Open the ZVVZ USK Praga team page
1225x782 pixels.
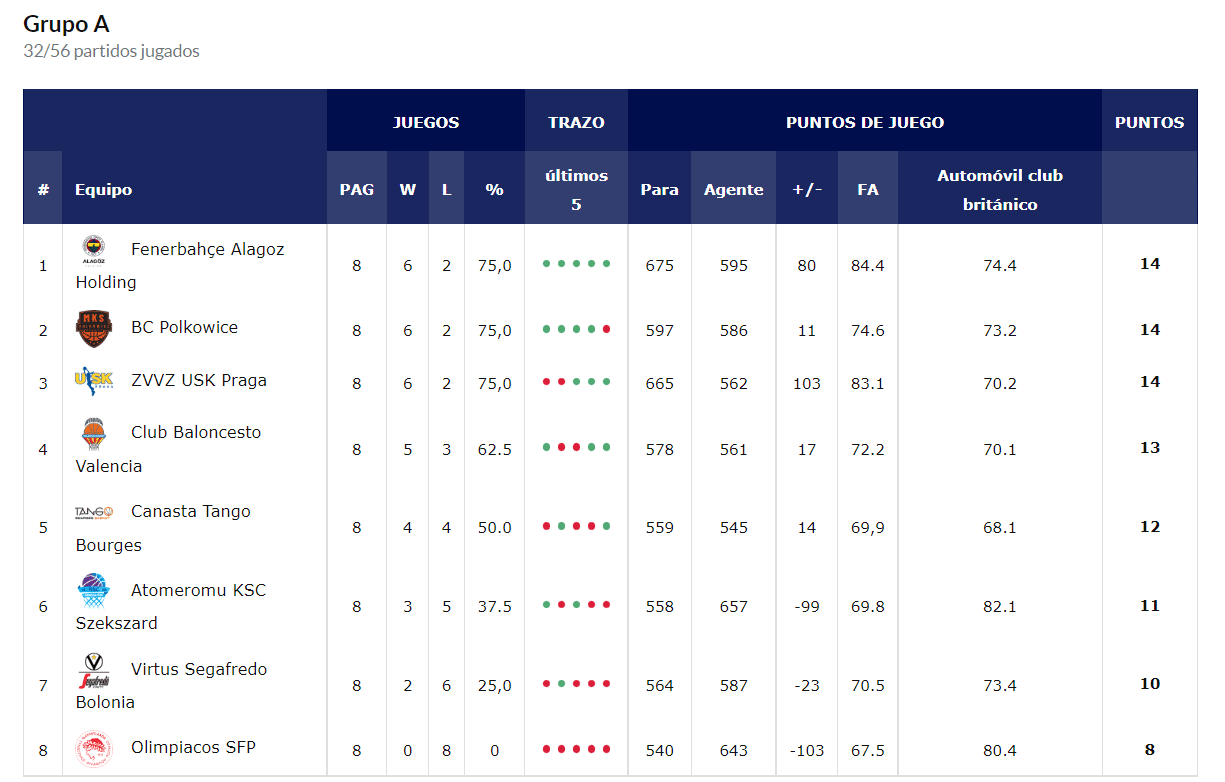tap(198, 381)
